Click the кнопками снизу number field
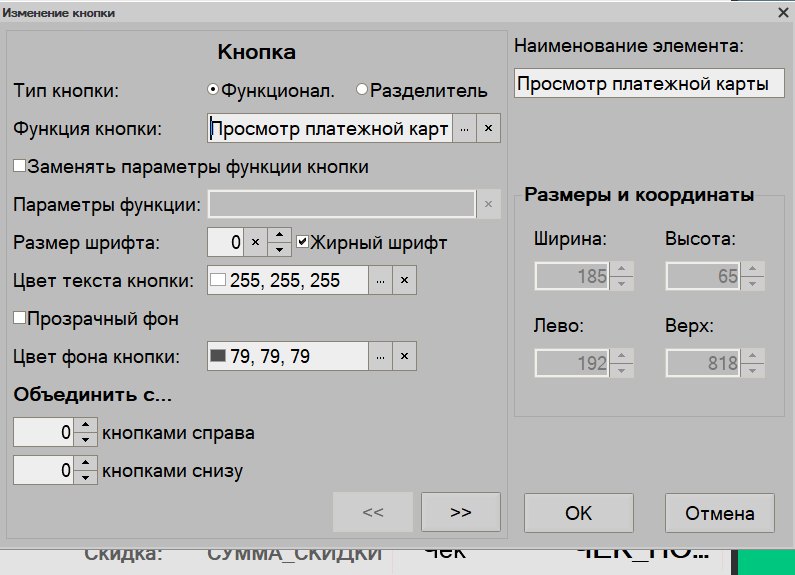 [44, 470]
